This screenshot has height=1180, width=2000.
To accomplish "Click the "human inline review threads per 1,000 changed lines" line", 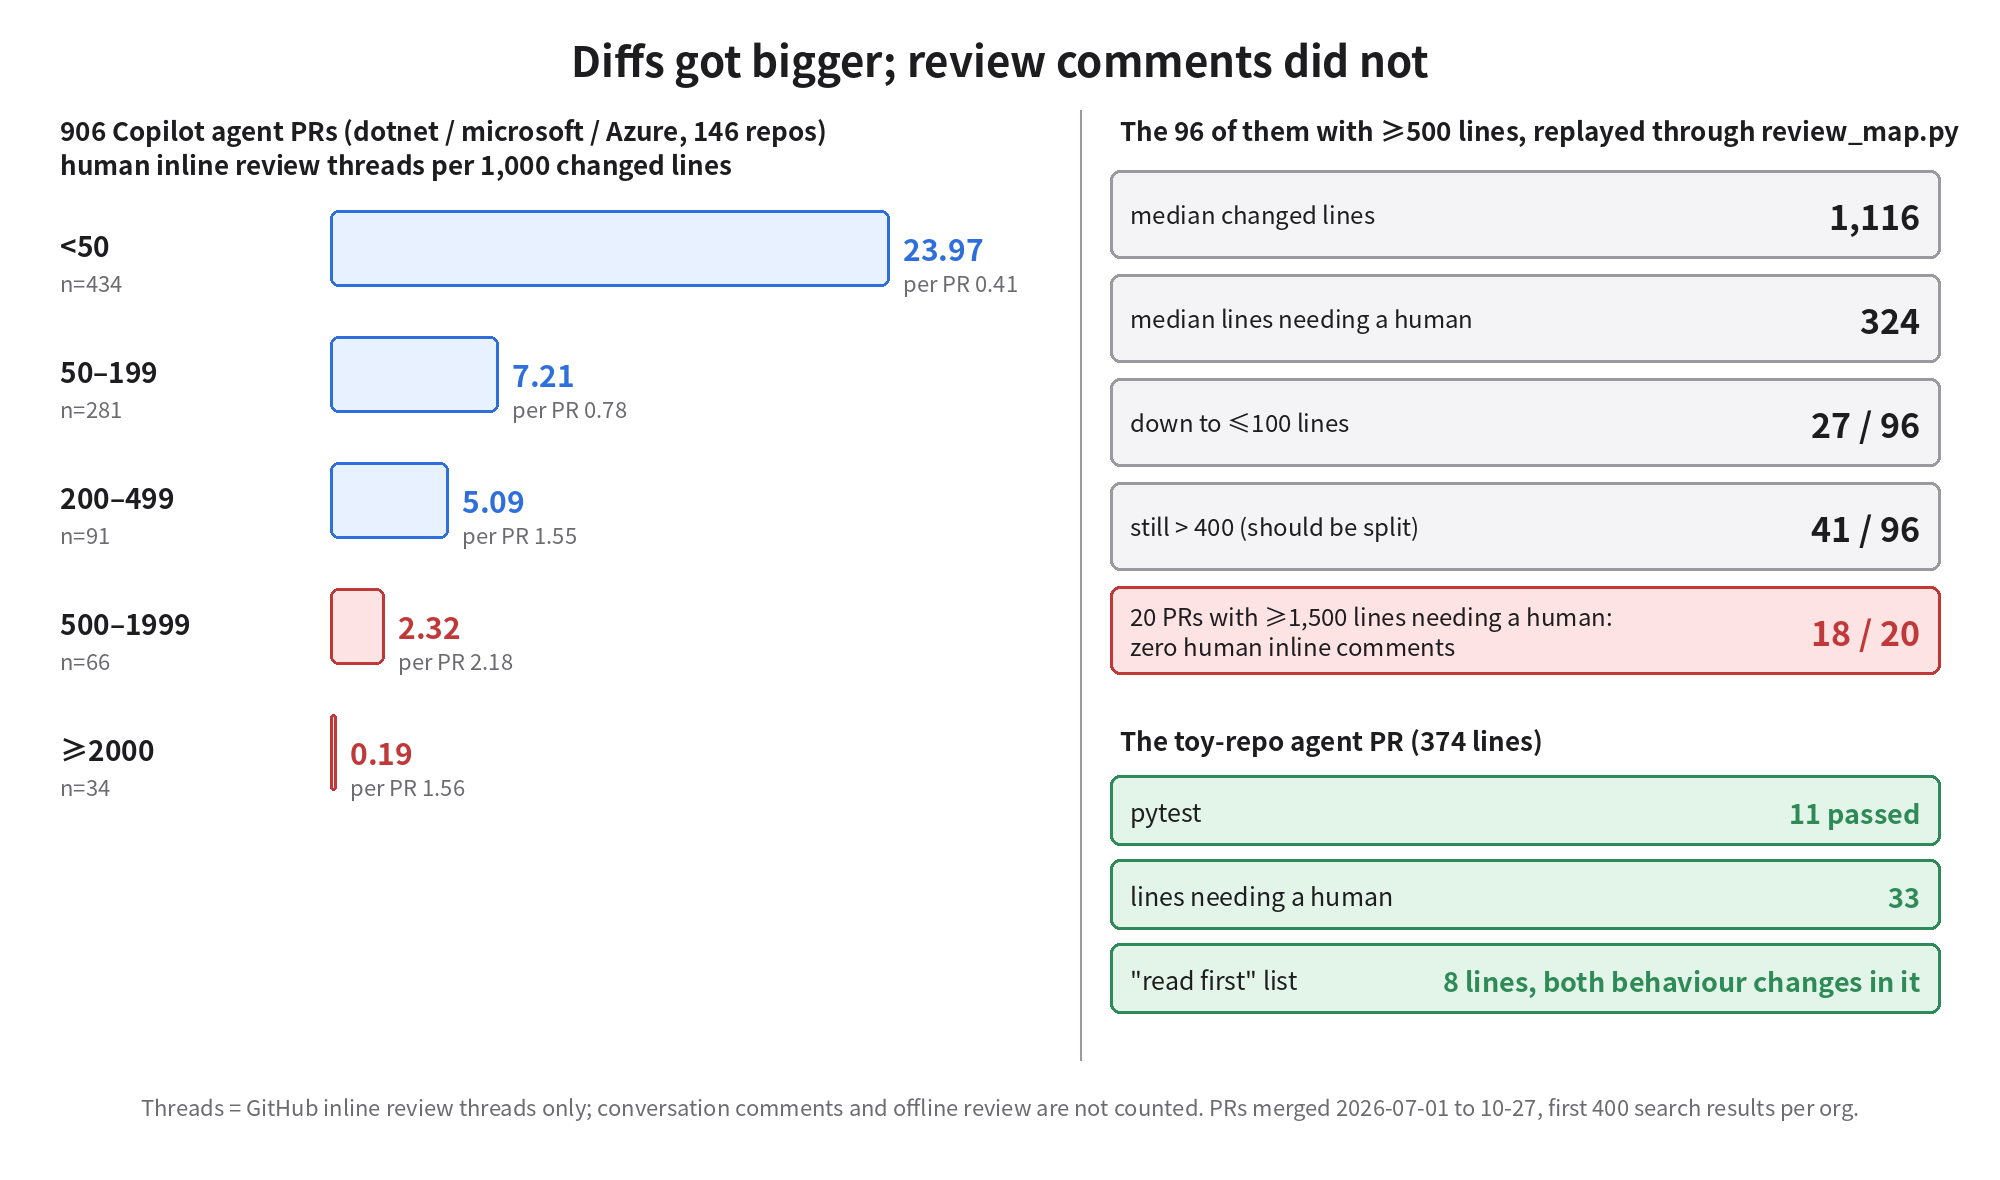I will [x=396, y=165].
